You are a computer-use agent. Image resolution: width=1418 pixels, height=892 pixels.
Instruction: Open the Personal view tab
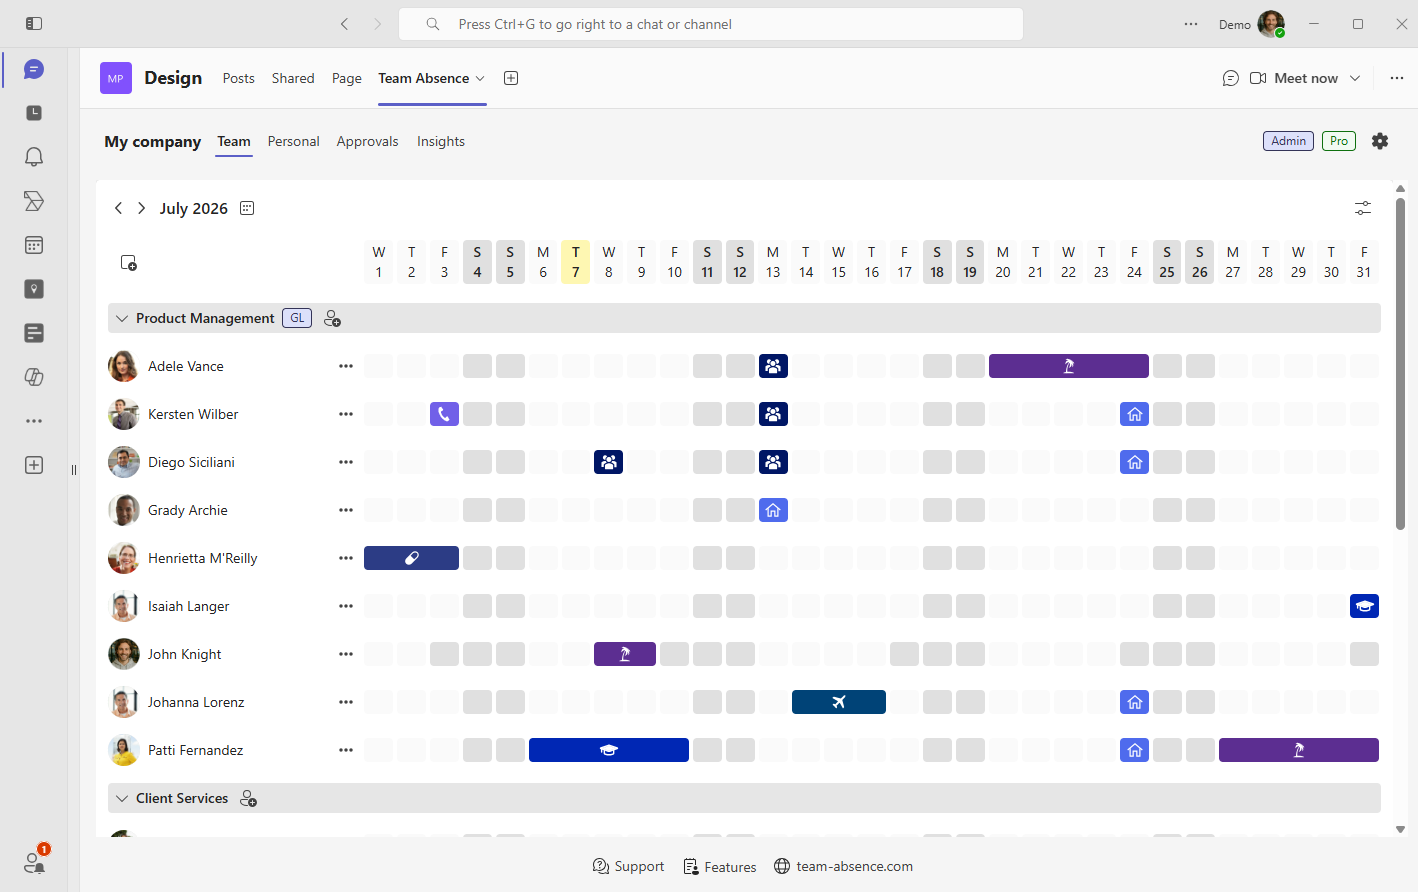[x=293, y=141]
